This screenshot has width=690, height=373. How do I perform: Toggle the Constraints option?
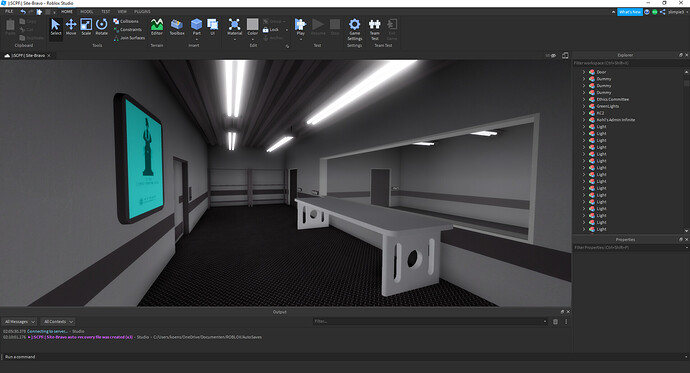point(128,29)
